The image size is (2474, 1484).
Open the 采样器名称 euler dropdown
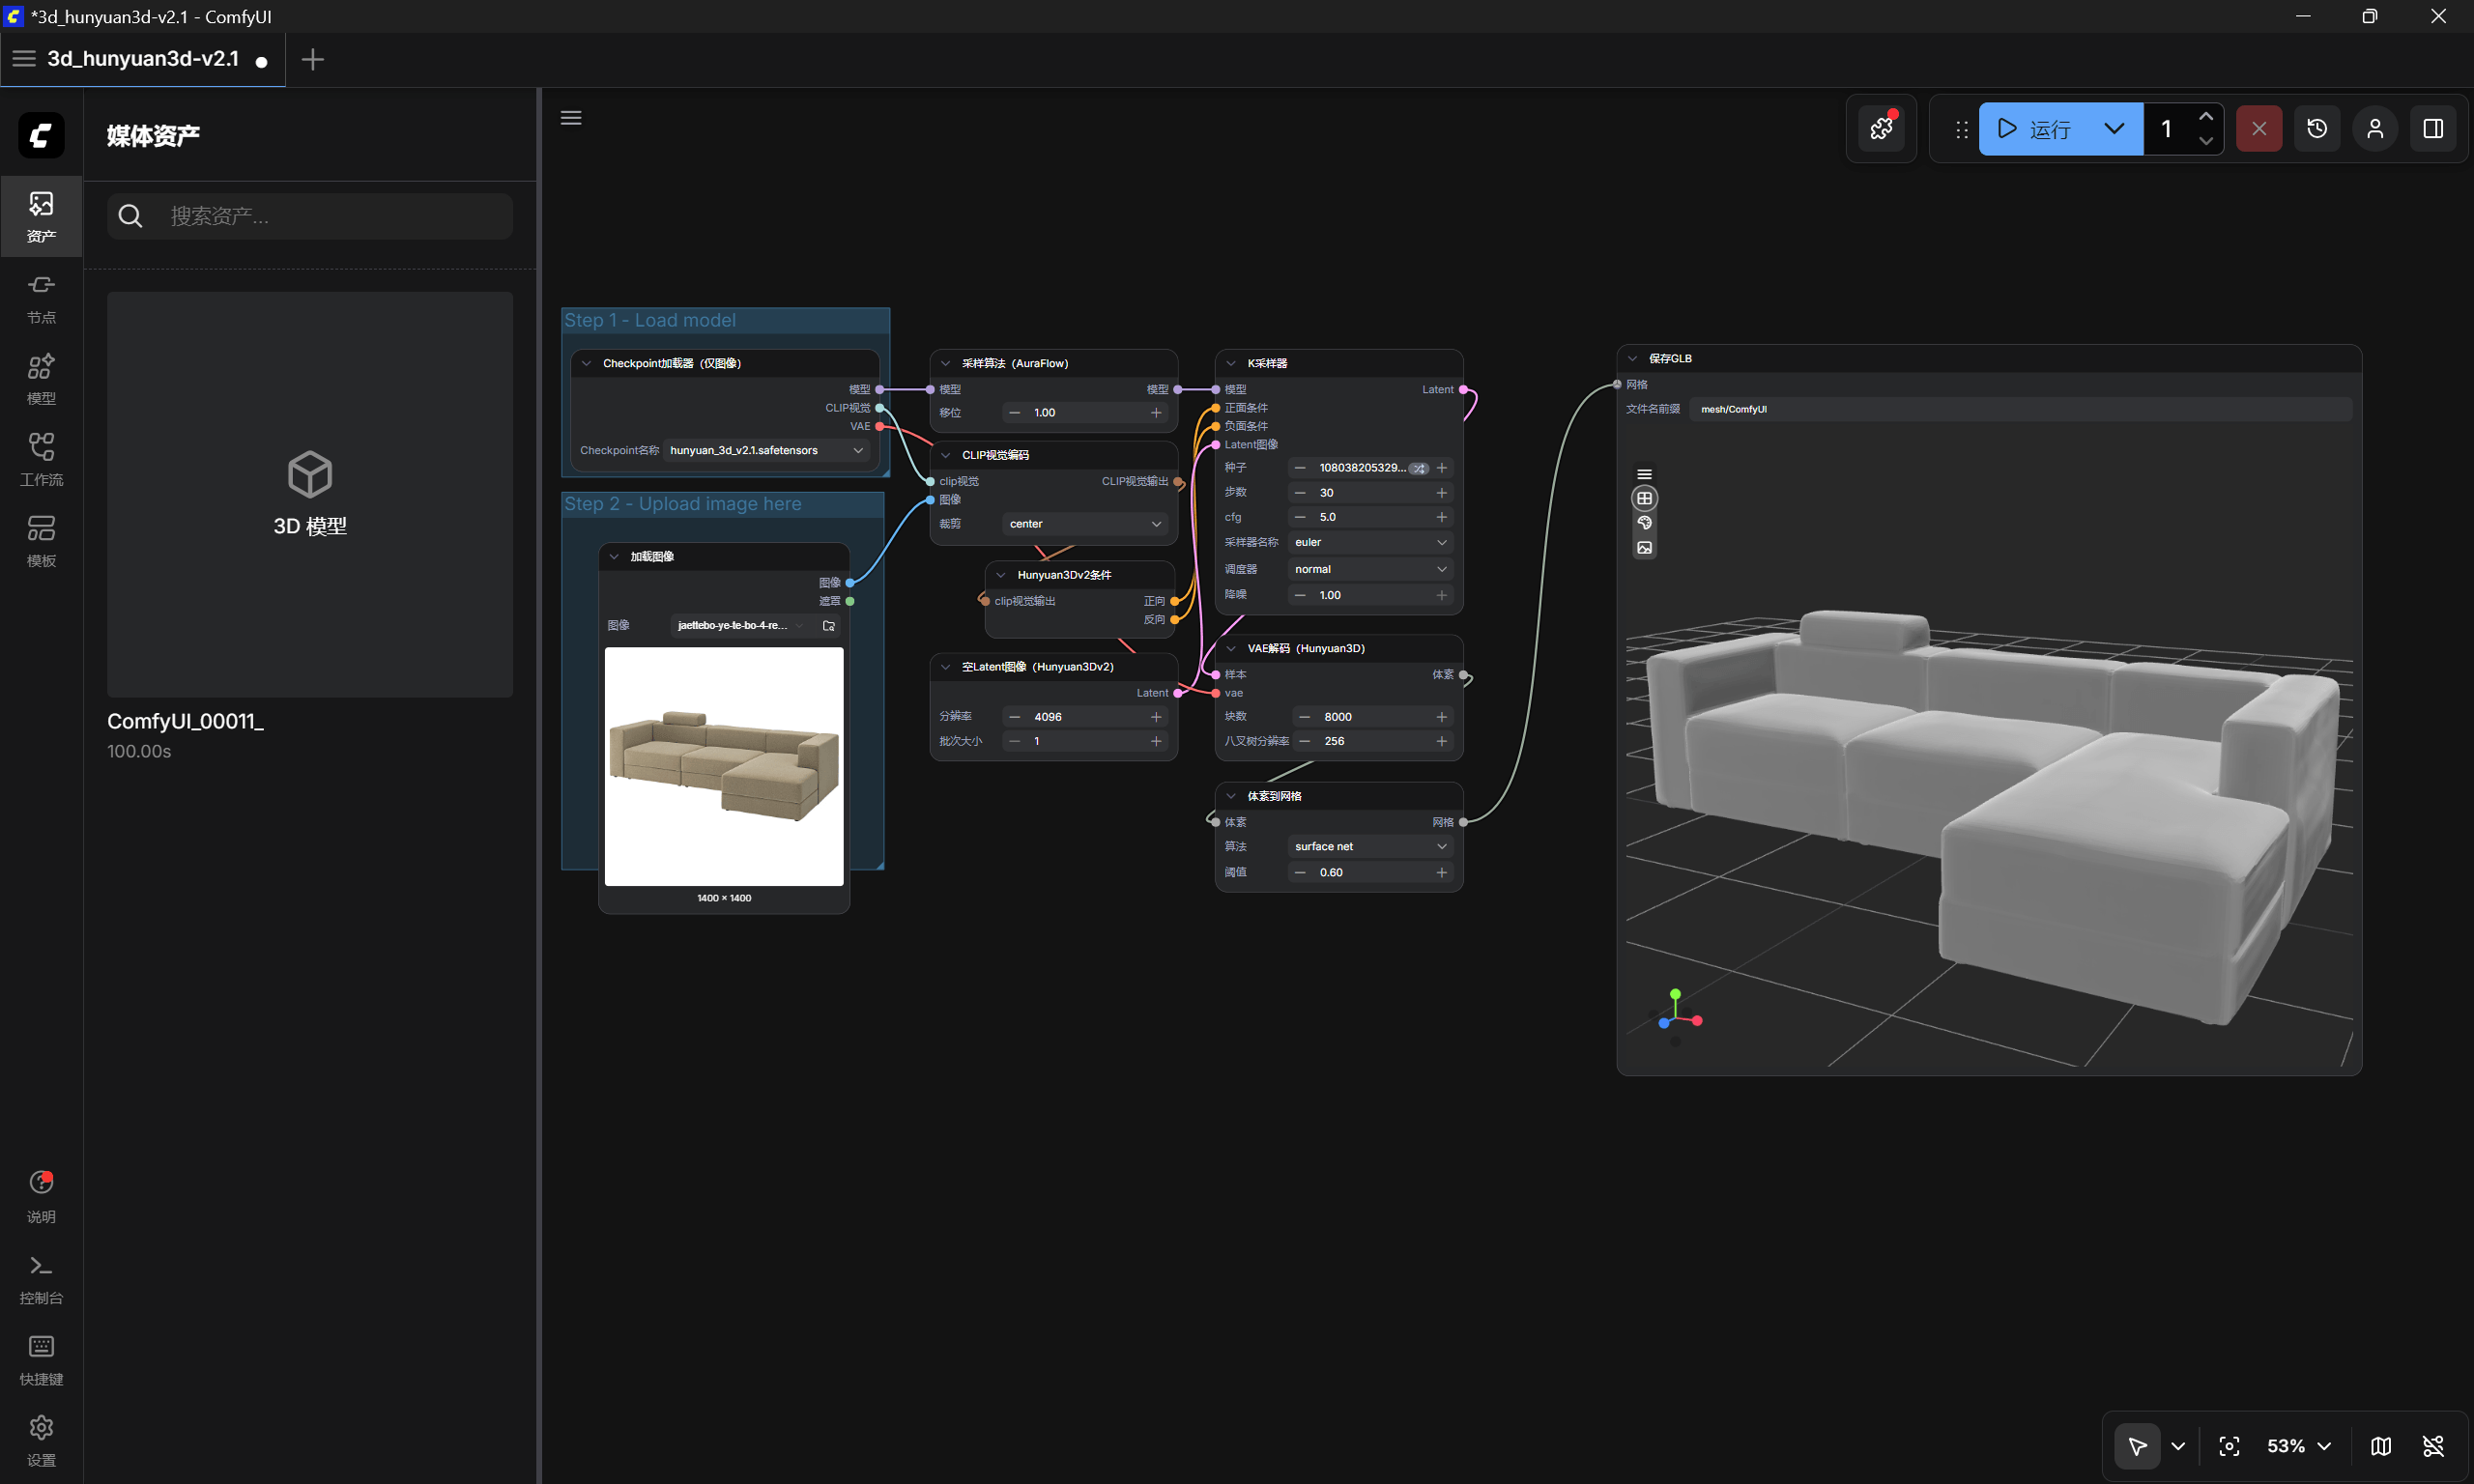(x=1370, y=542)
